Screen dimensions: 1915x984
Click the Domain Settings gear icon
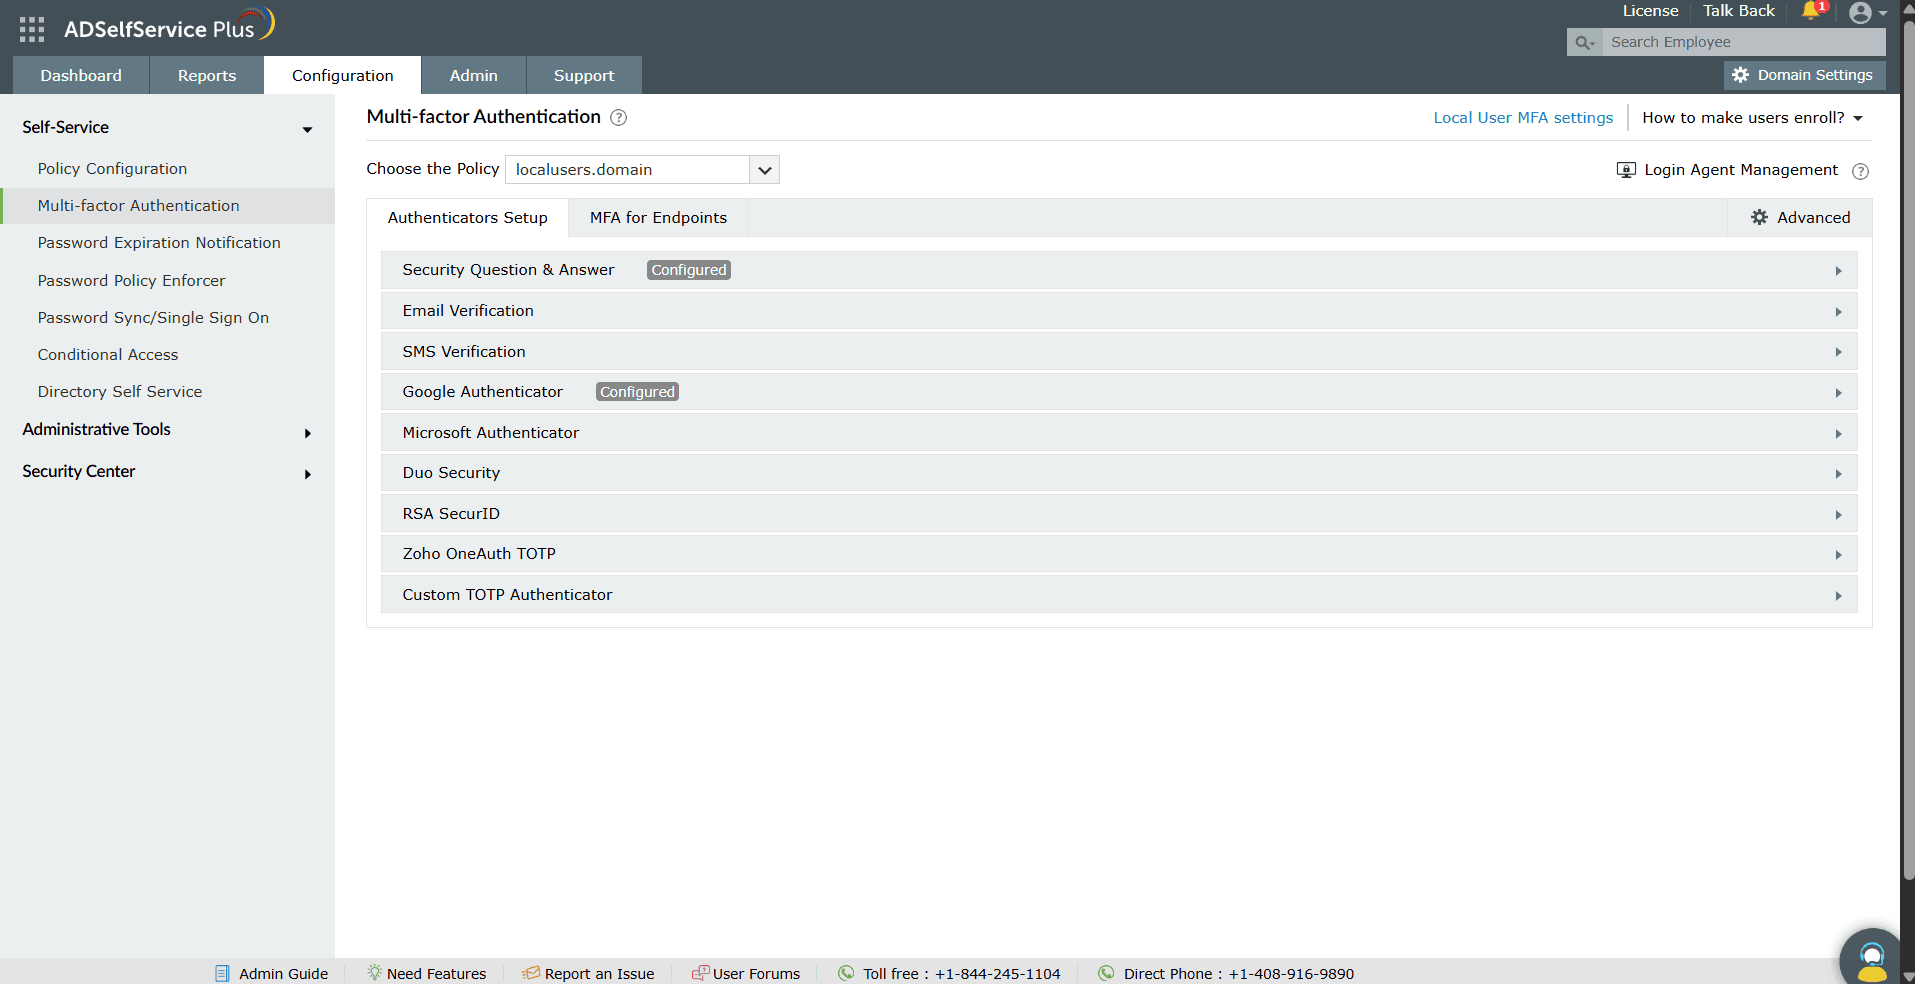click(1740, 75)
